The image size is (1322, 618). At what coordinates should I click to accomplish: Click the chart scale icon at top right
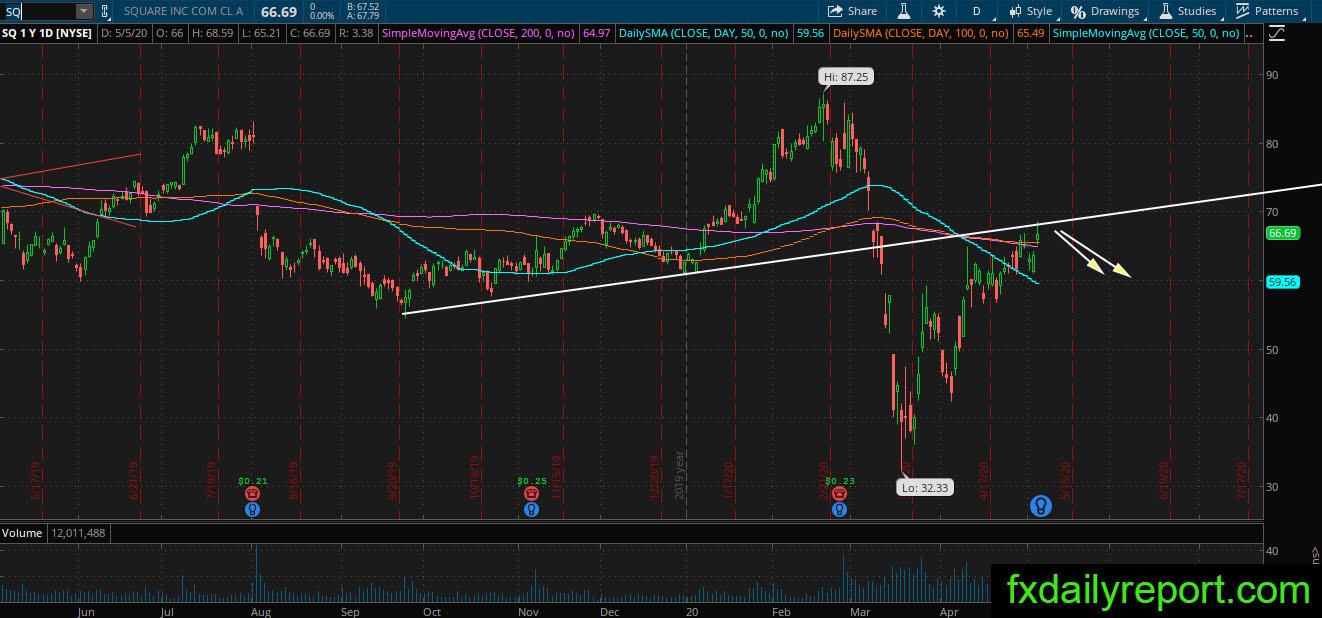[1276, 33]
